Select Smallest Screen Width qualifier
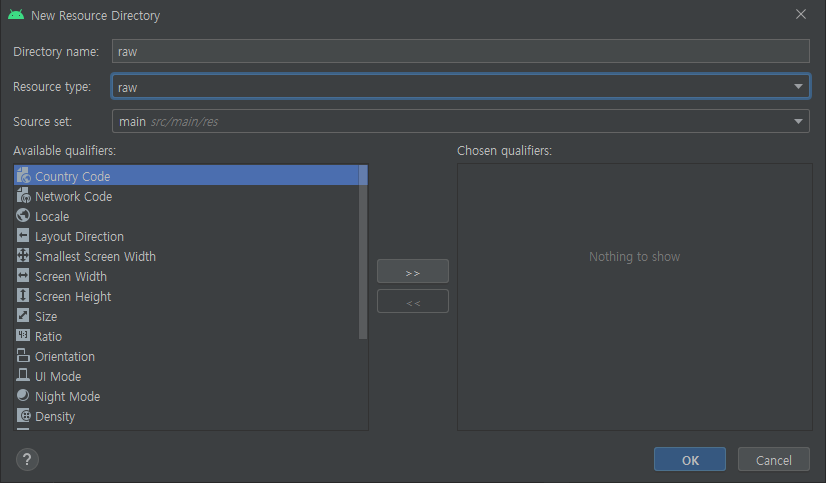Image resolution: width=826 pixels, height=483 pixels. (x=186, y=255)
